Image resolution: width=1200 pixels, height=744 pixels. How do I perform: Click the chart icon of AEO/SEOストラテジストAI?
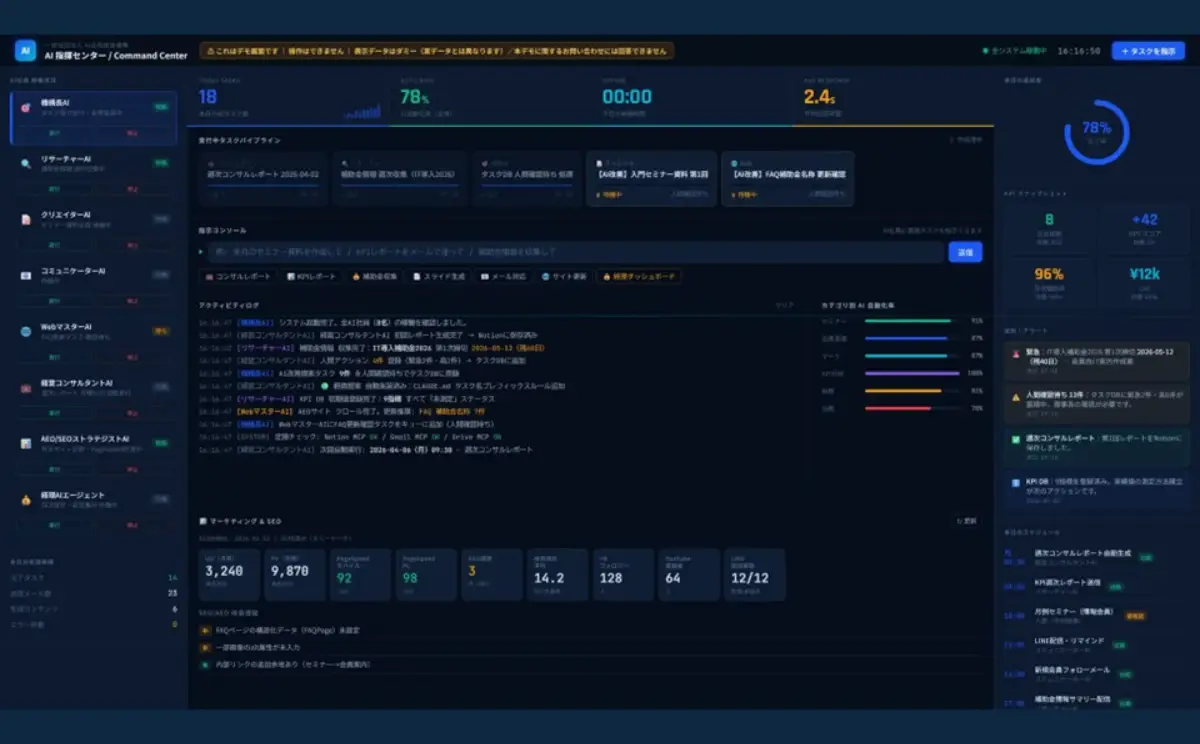(25, 442)
